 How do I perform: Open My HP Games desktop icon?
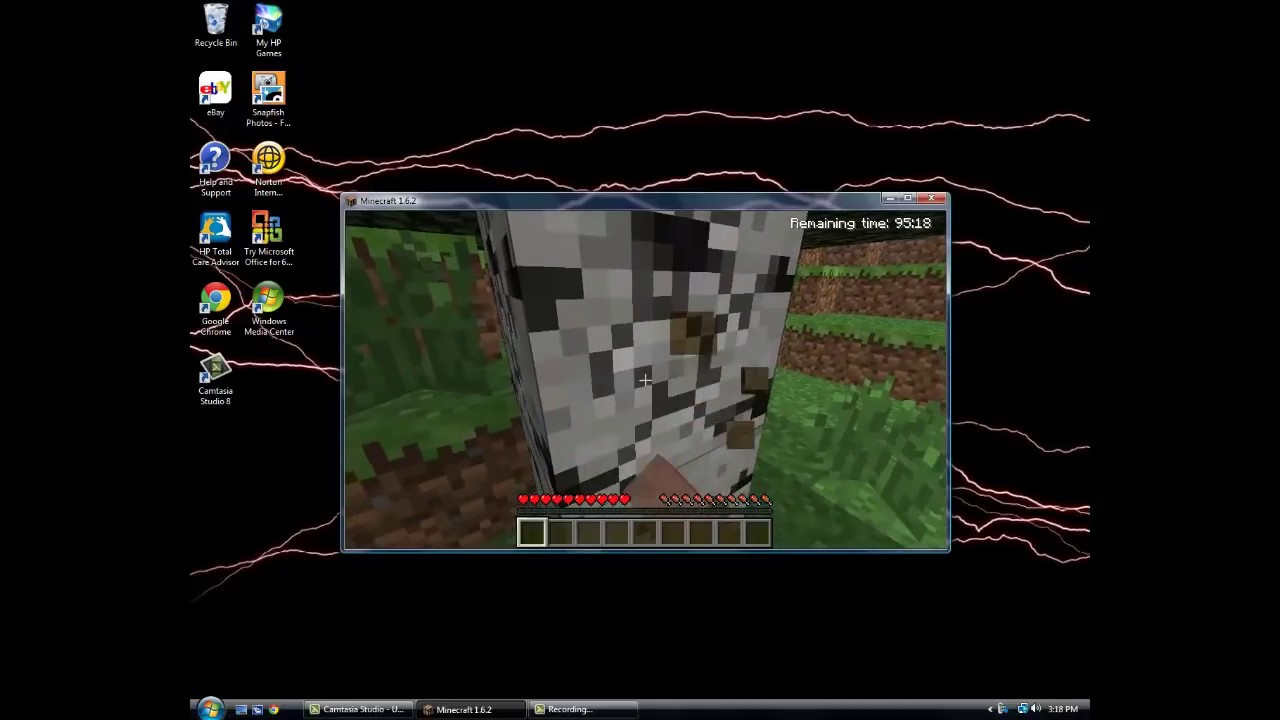coord(268,30)
